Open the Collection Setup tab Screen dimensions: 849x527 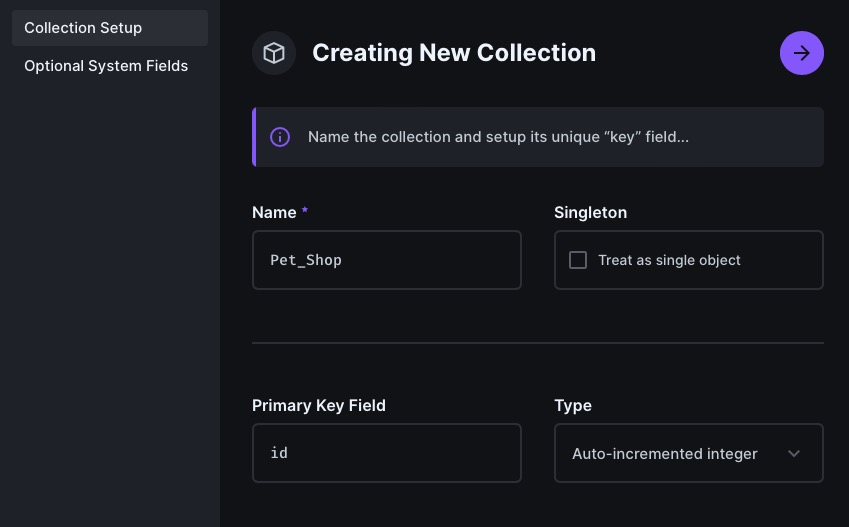[110, 28]
